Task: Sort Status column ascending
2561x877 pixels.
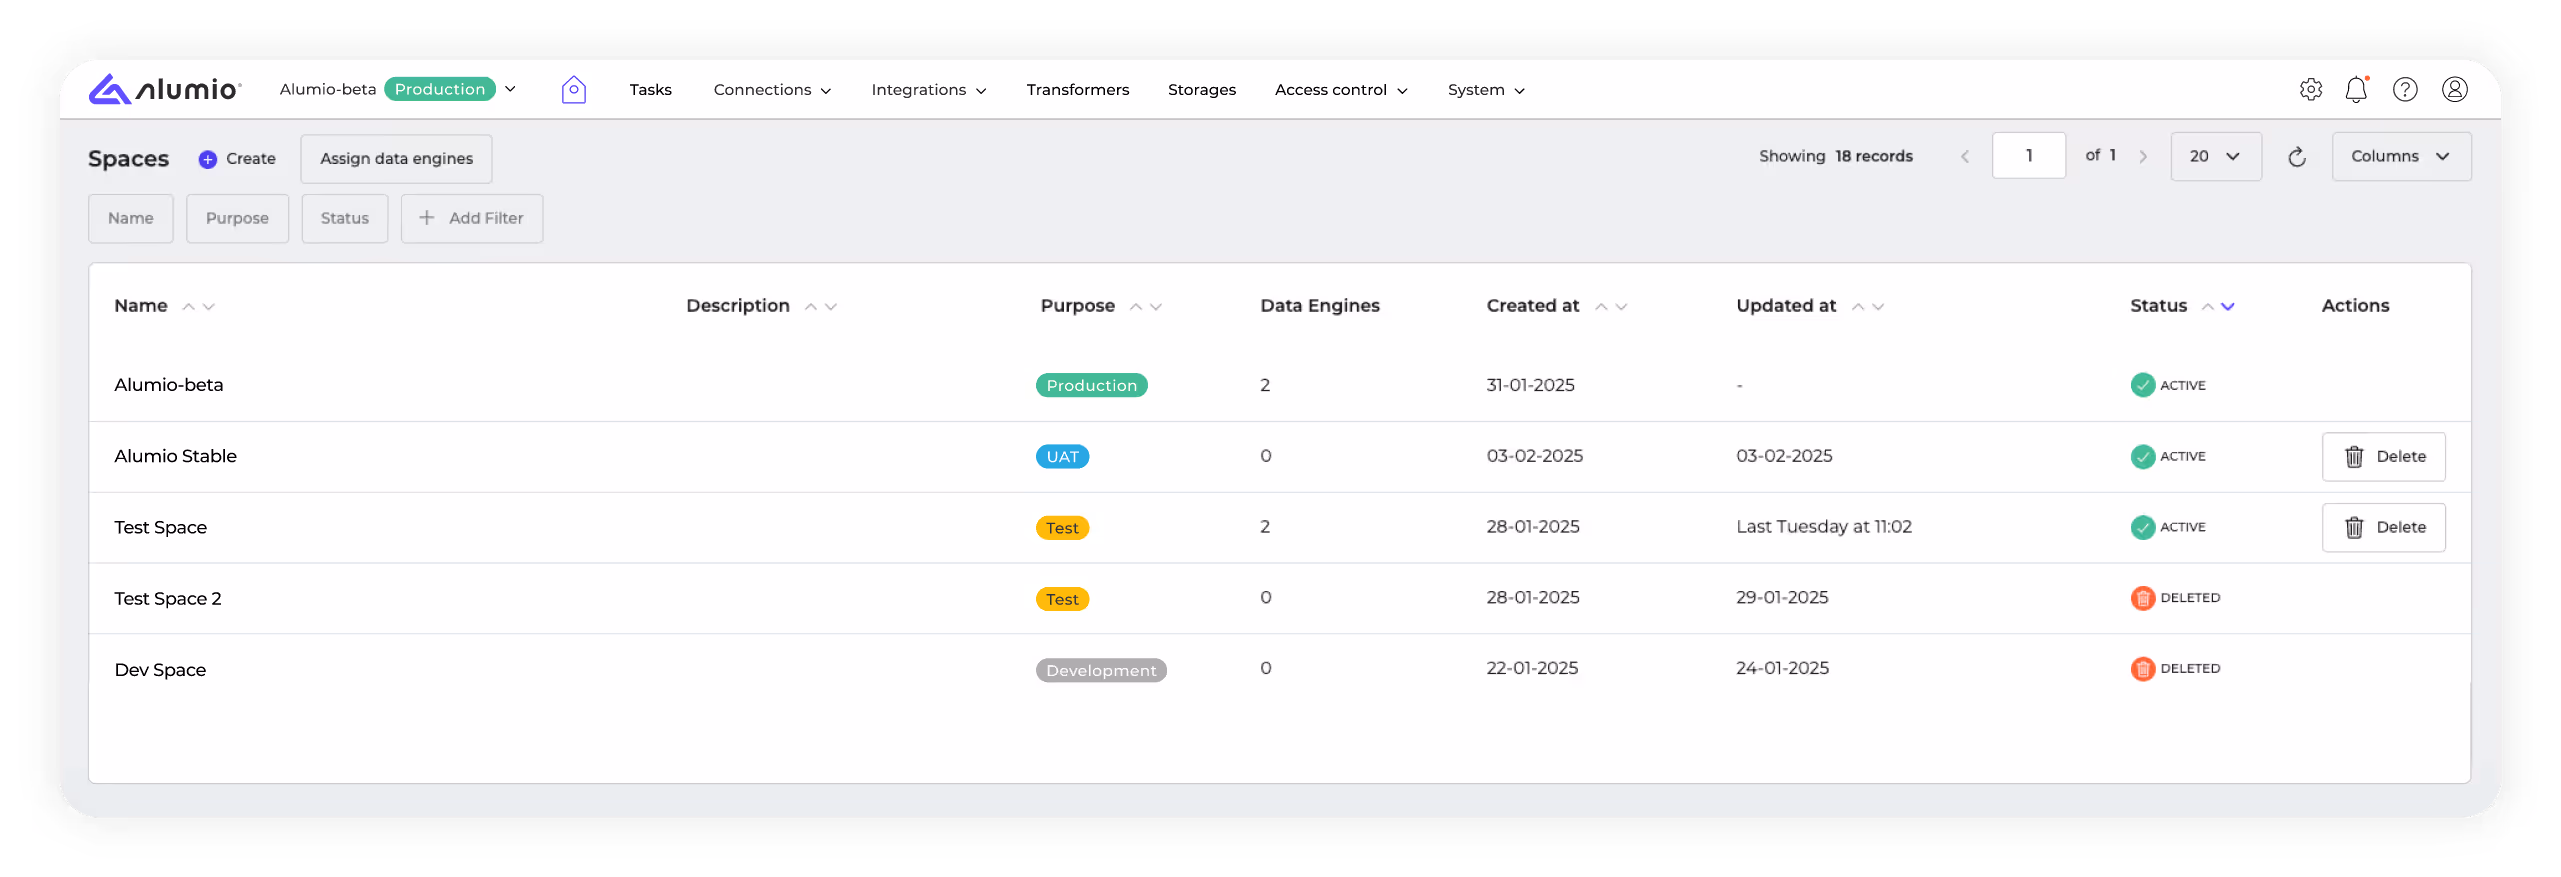Action: [x=2208, y=307]
